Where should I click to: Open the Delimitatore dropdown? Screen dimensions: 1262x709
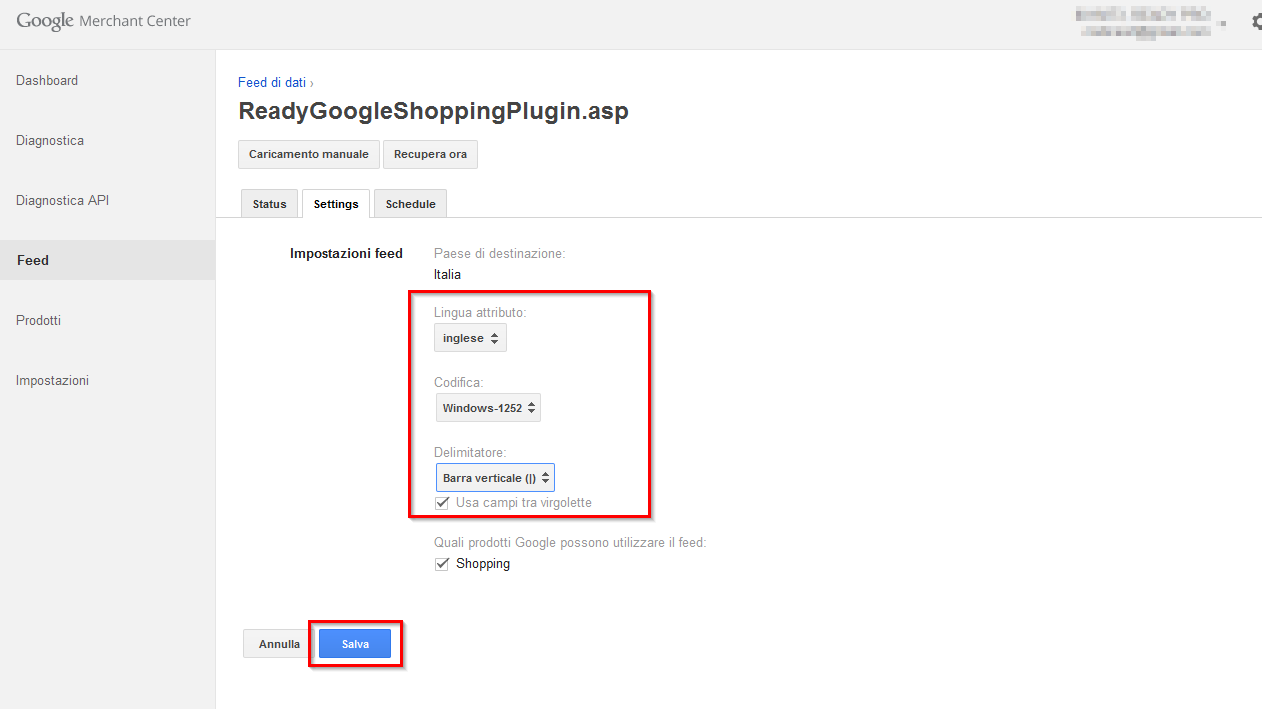495,477
